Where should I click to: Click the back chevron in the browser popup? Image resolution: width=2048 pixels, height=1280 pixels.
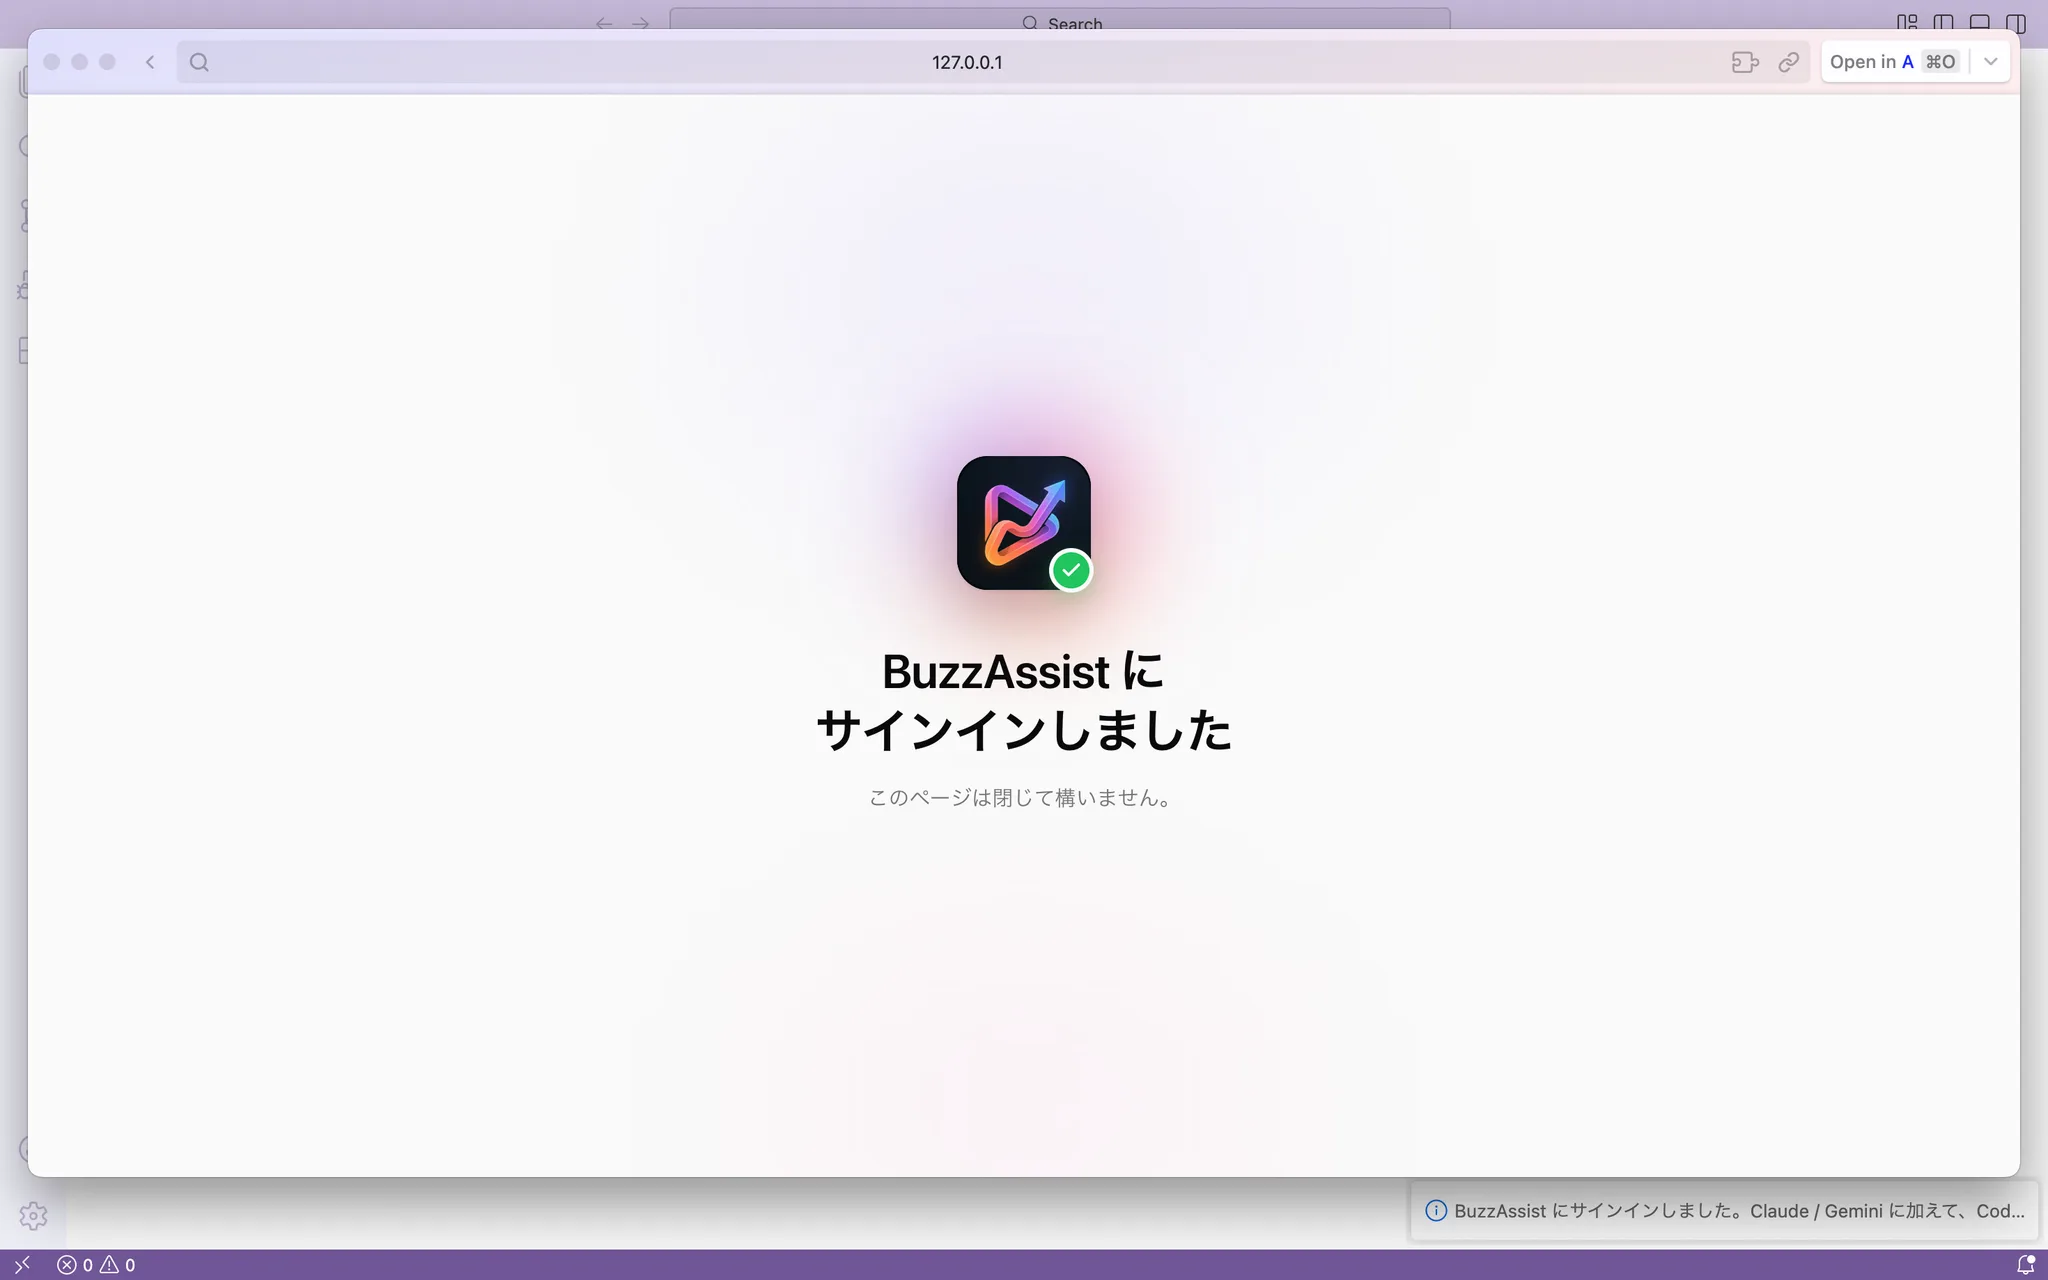click(x=150, y=62)
